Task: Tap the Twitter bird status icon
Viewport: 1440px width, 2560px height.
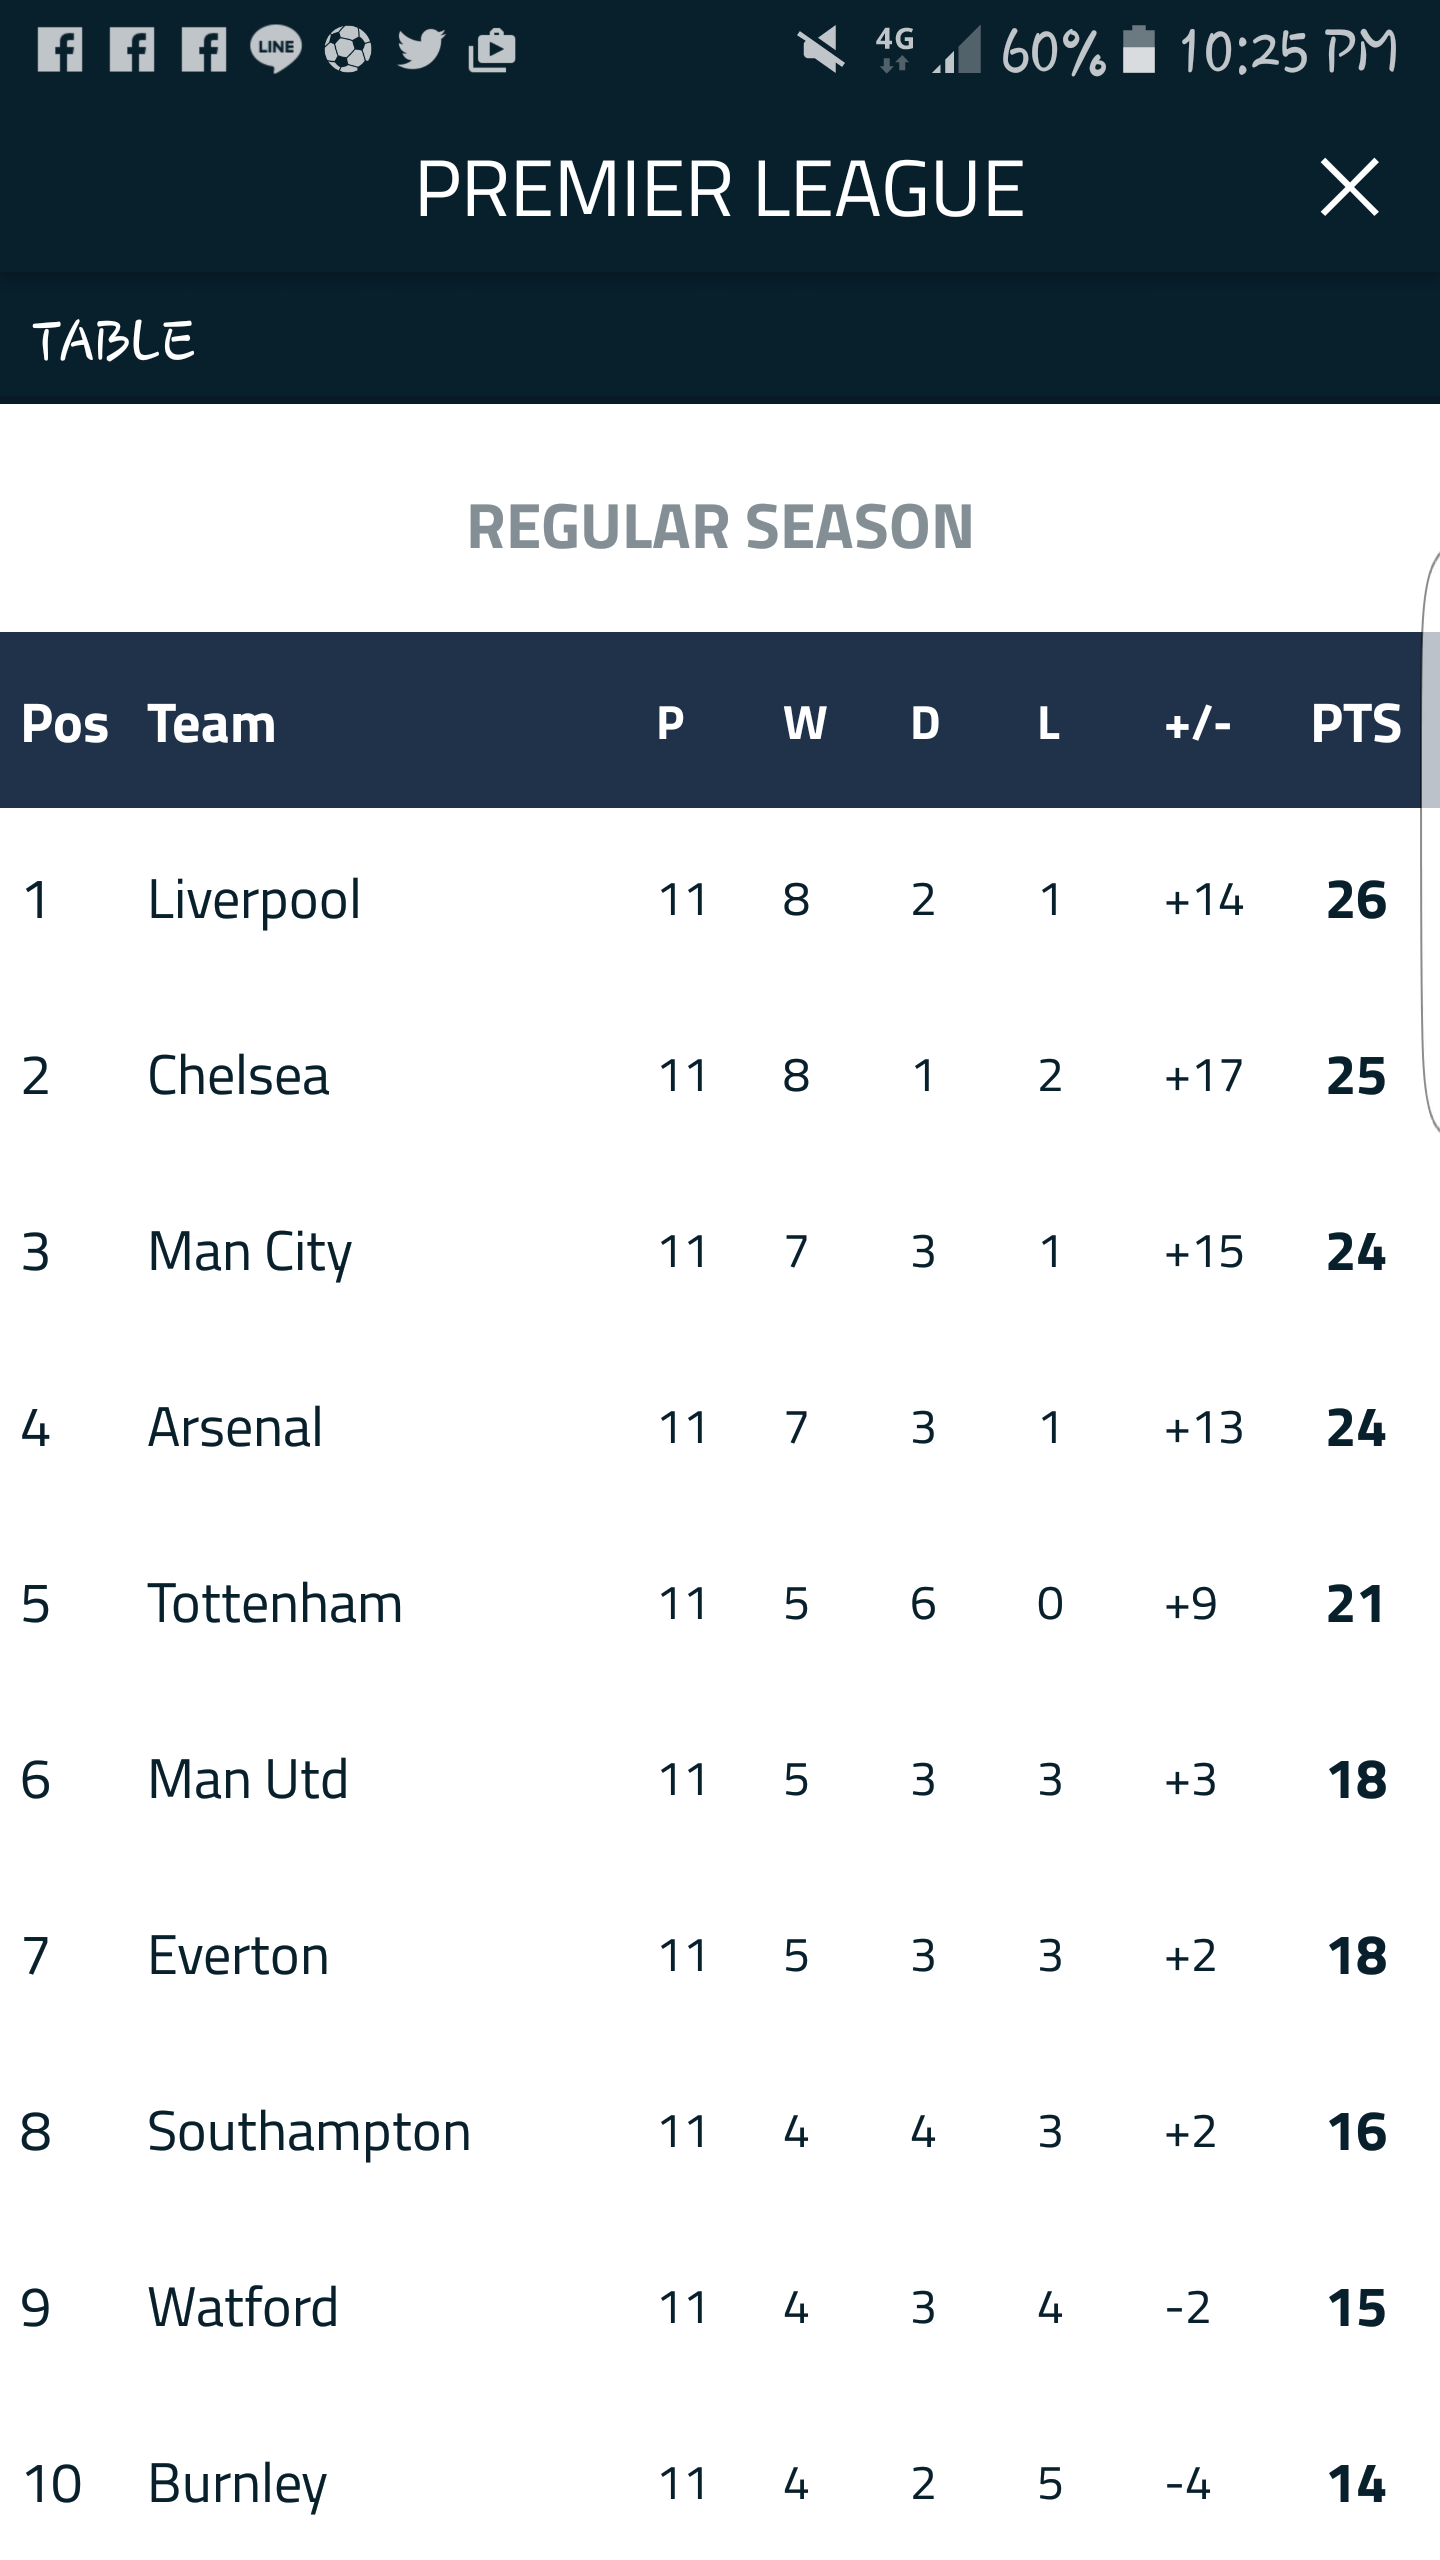Action: (420, 49)
